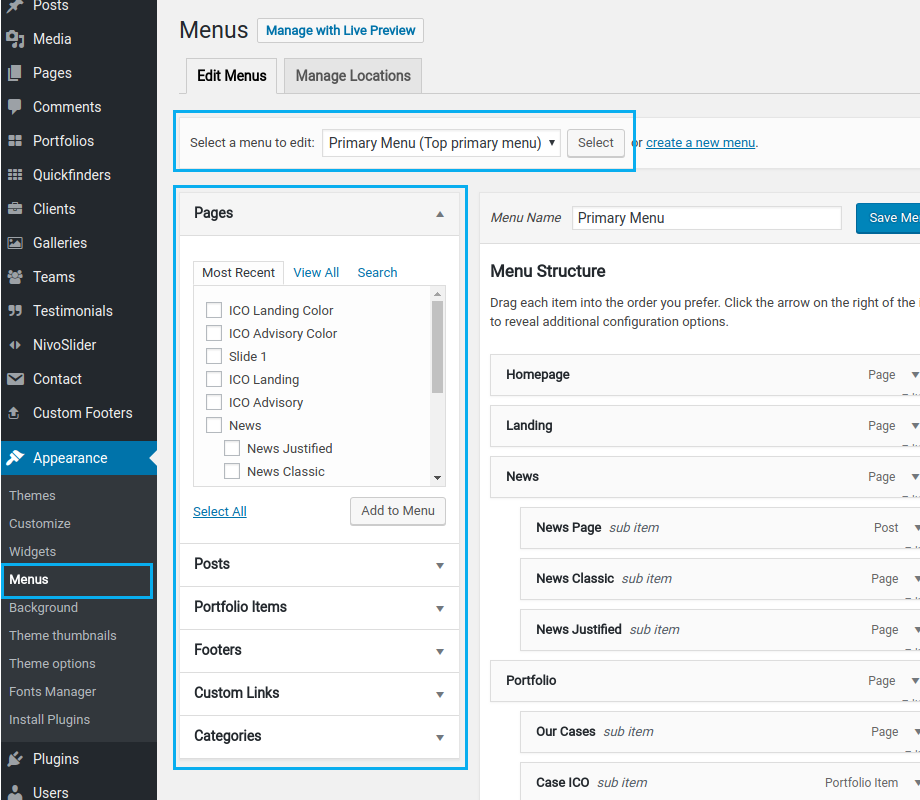Click the Menu Name text field
920x800 pixels.
click(x=706, y=218)
